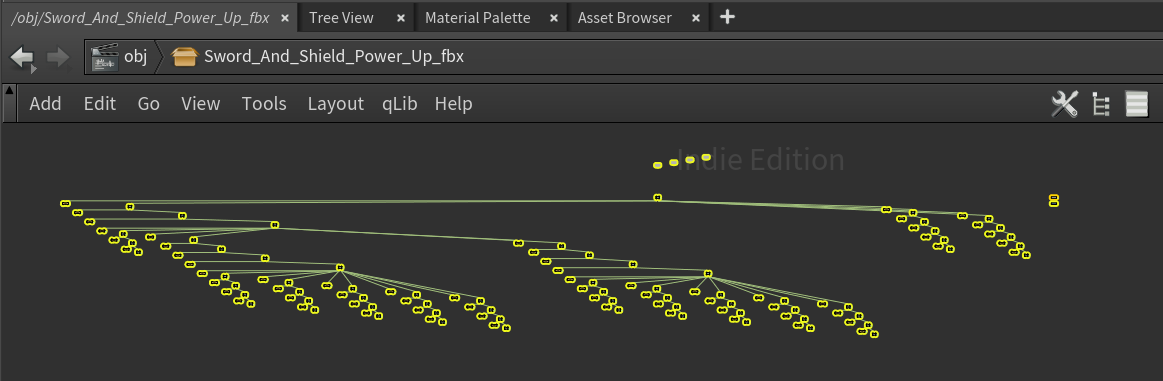1163x381 pixels.
Task: Open the Tools menu
Action: 264,104
